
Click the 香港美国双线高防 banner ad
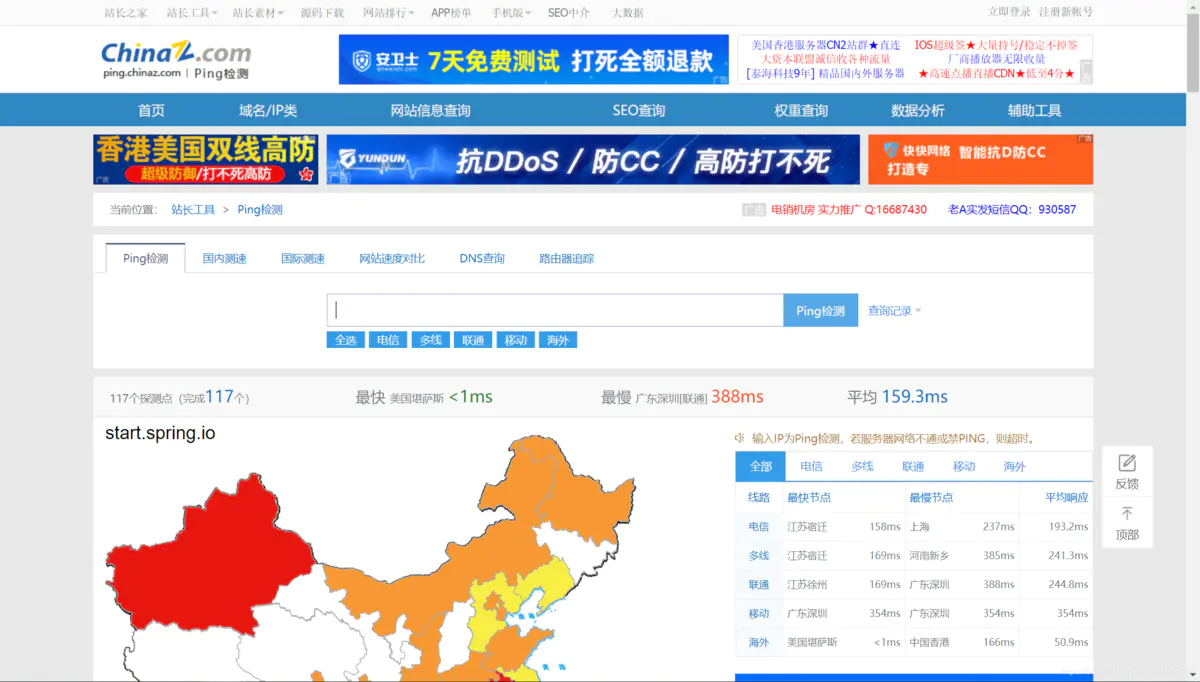206,160
